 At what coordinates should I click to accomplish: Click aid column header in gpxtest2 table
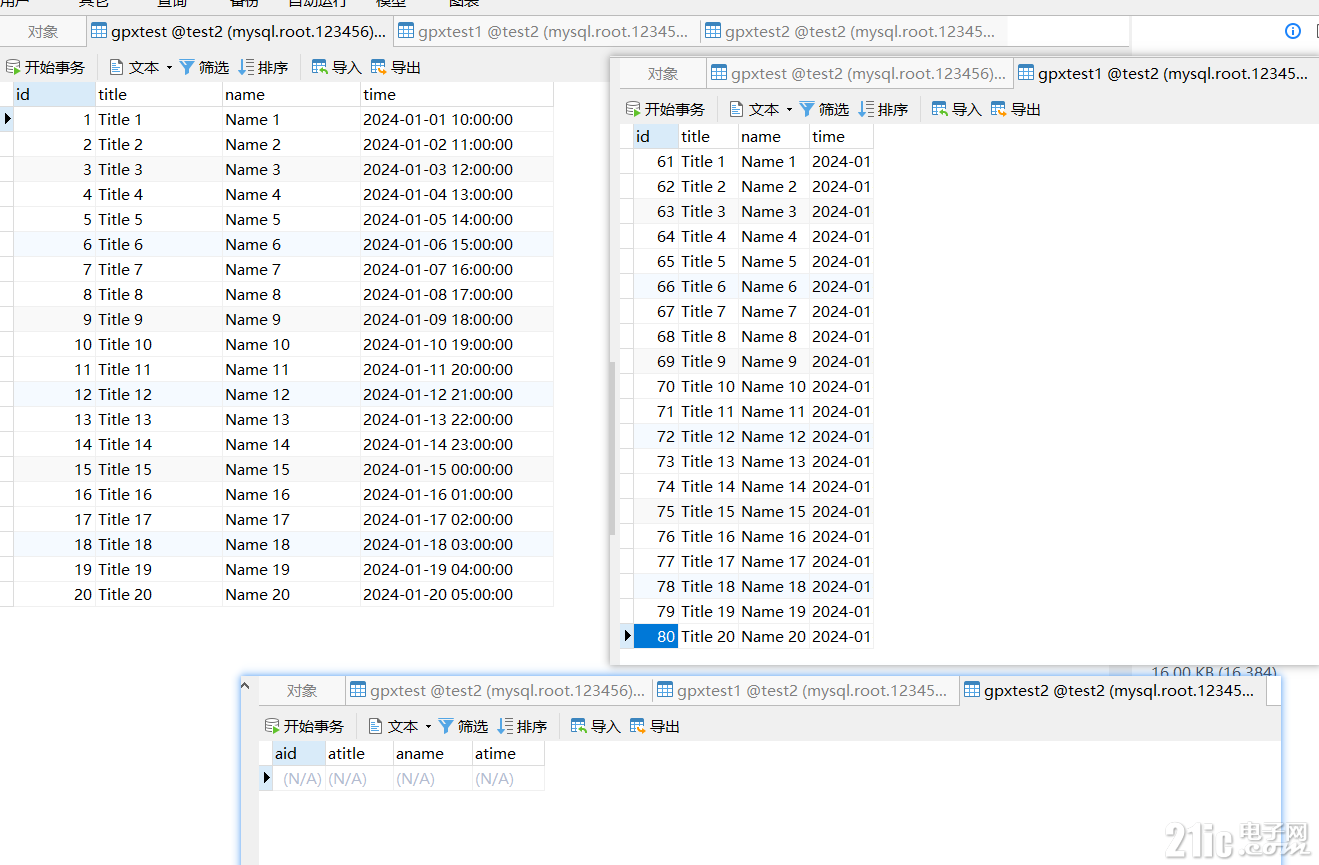tap(298, 753)
